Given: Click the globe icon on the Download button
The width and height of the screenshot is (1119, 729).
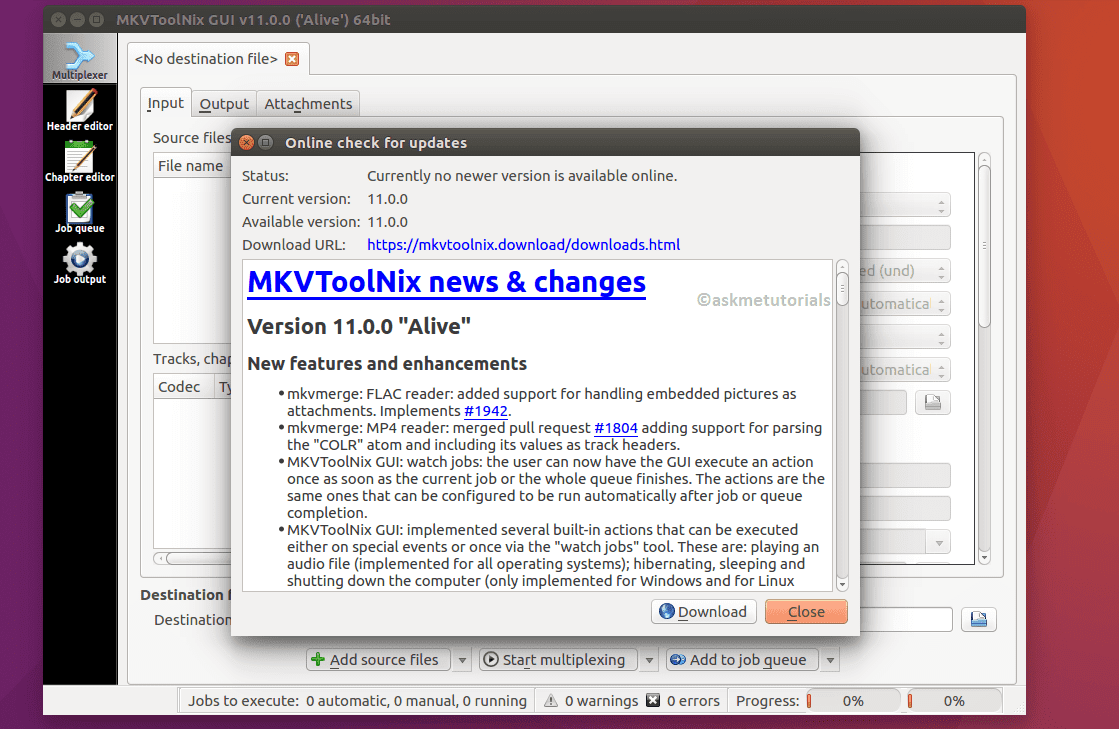Looking at the screenshot, I should click(x=667, y=611).
